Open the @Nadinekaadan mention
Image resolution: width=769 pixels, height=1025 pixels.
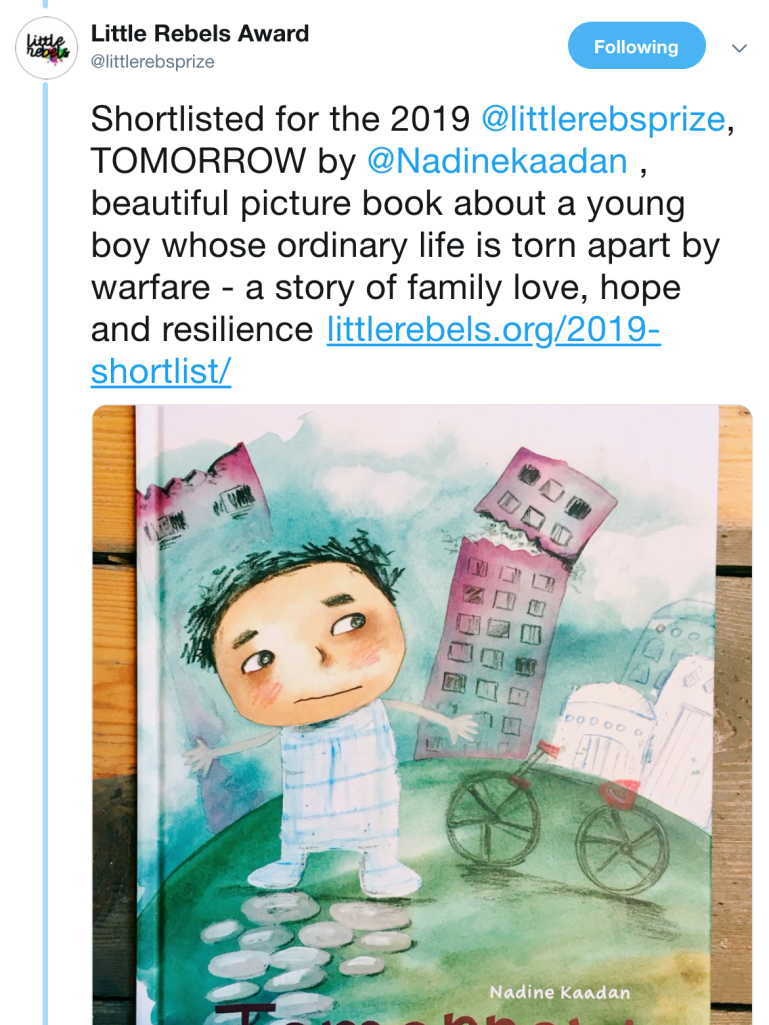pos(498,161)
